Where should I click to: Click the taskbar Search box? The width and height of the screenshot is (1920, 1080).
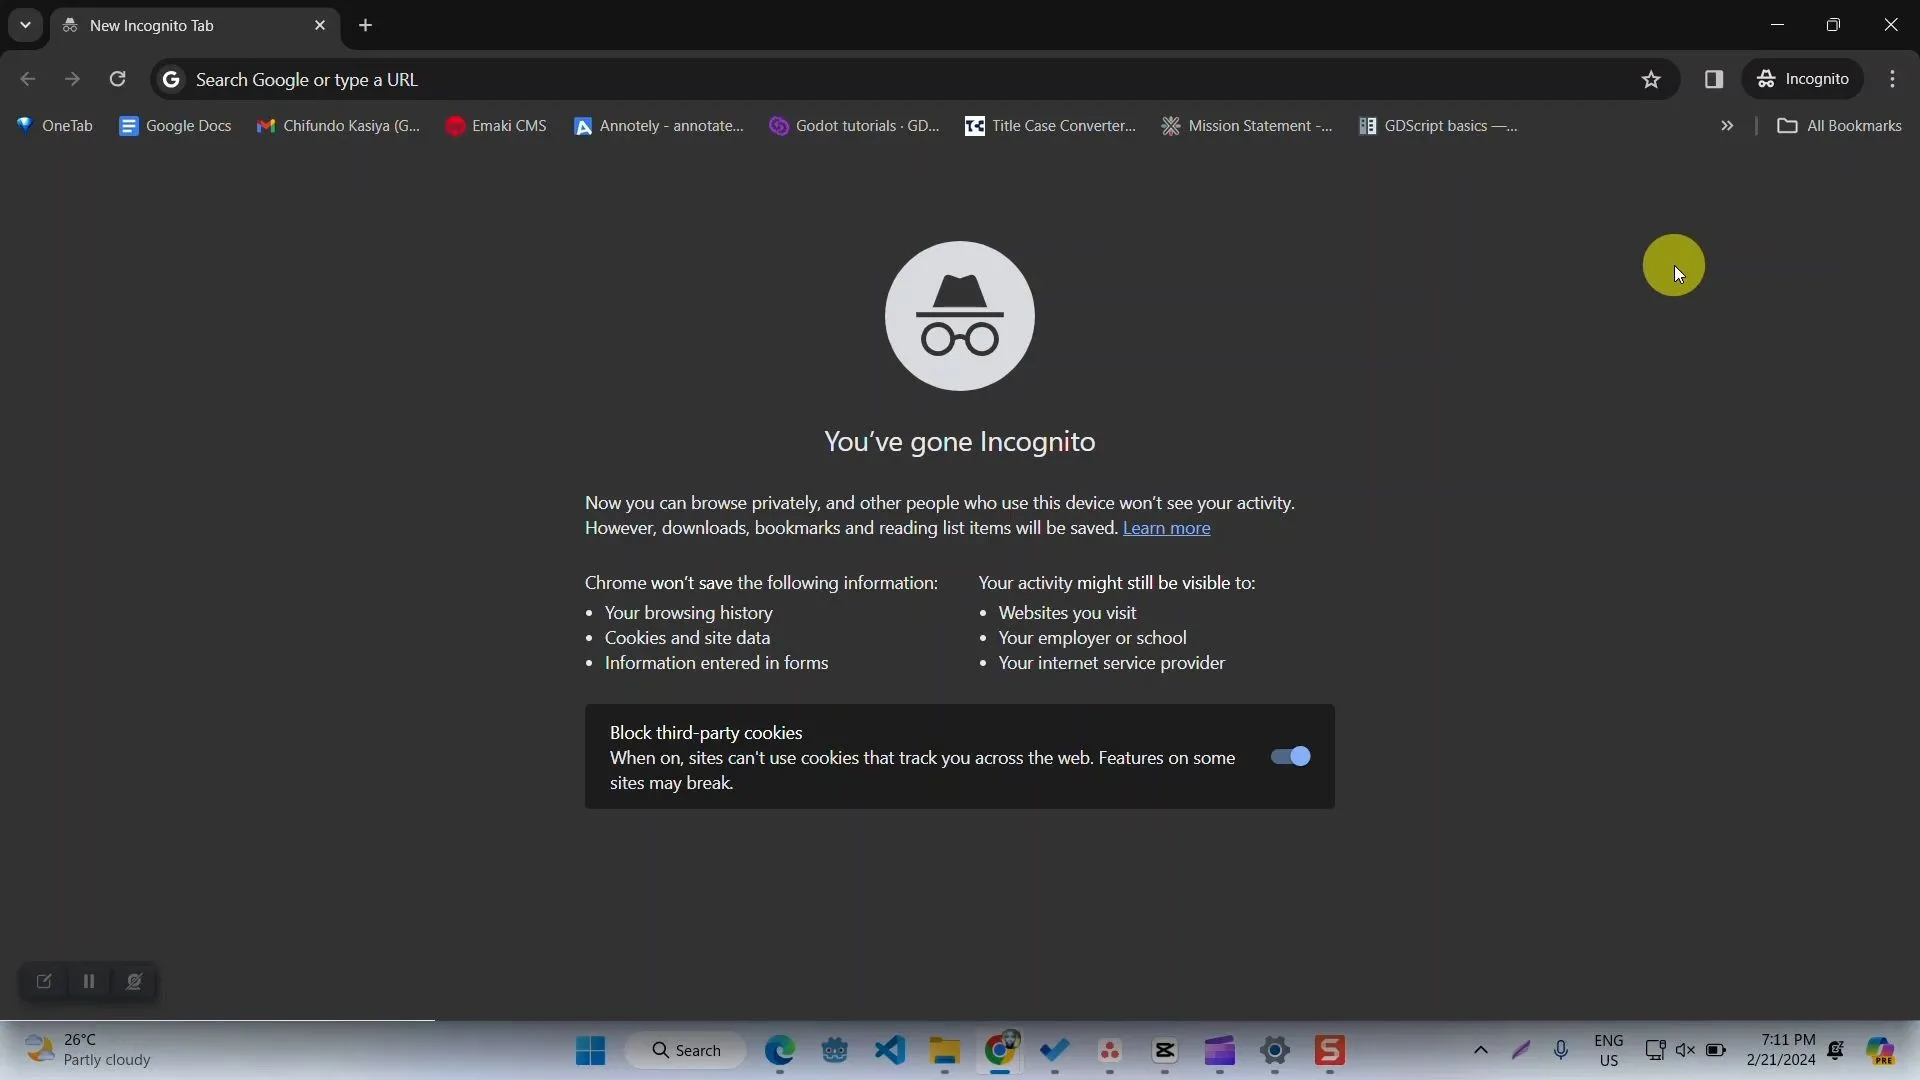click(686, 1051)
